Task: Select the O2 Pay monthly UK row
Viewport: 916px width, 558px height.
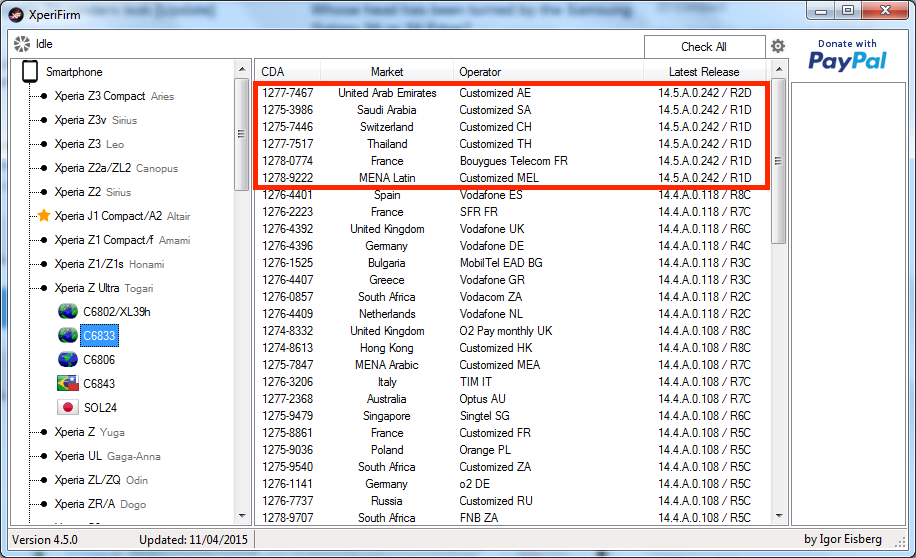Action: click(x=513, y=331)
